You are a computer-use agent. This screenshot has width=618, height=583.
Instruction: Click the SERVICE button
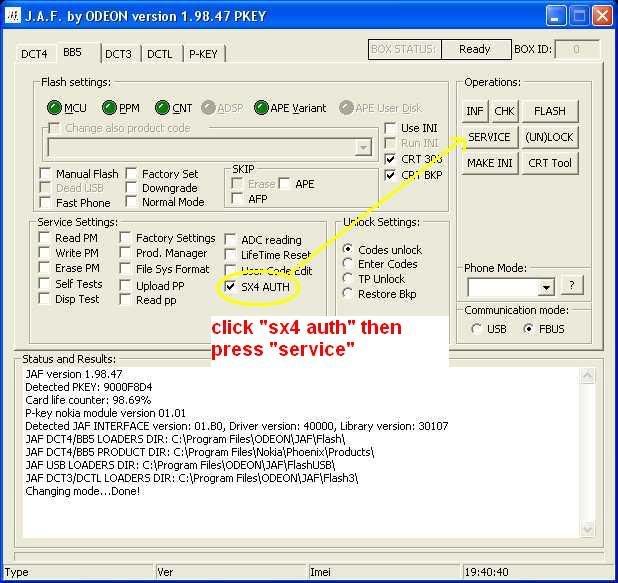[489, 137]
